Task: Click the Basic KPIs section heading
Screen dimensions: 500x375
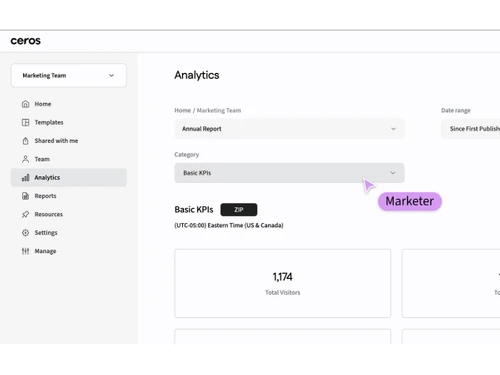Action: [x=194, y=209]
